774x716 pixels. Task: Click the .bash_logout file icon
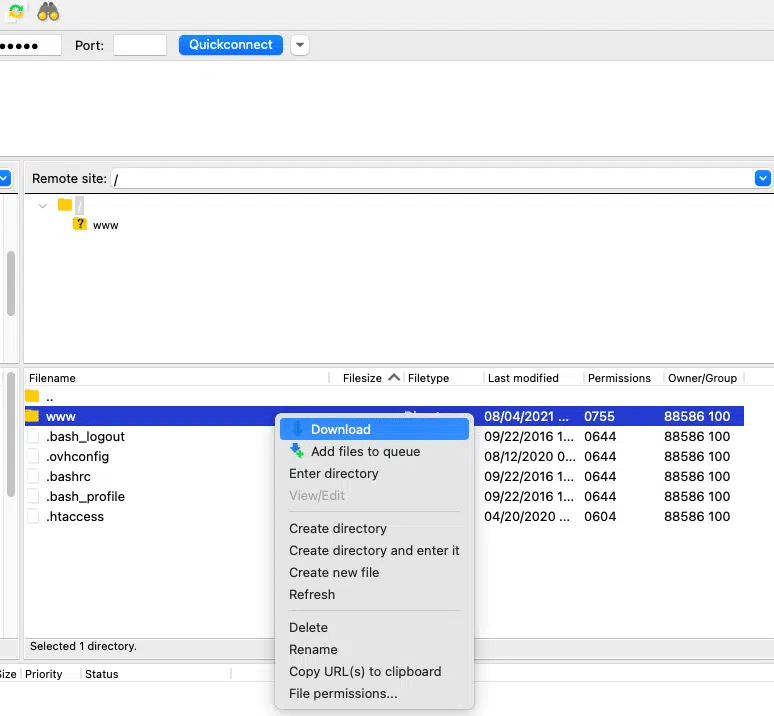(x=33, y=437)
